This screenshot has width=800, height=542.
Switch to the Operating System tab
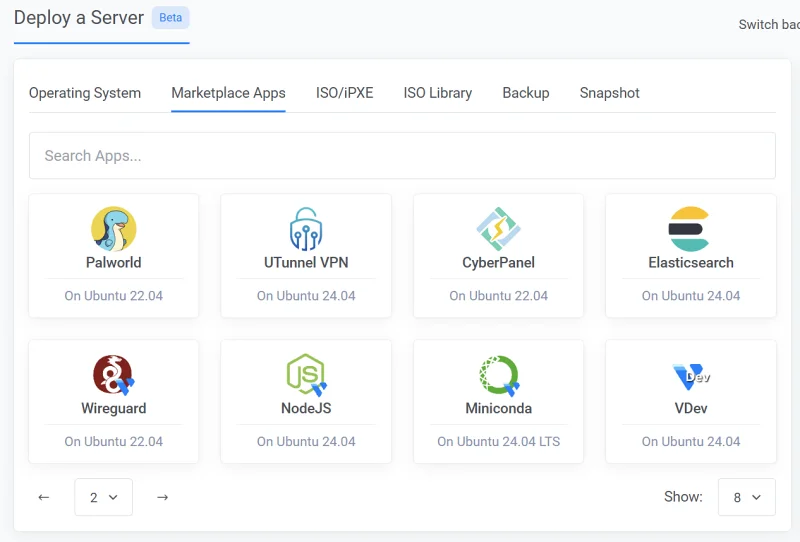(x=85, y=93)
